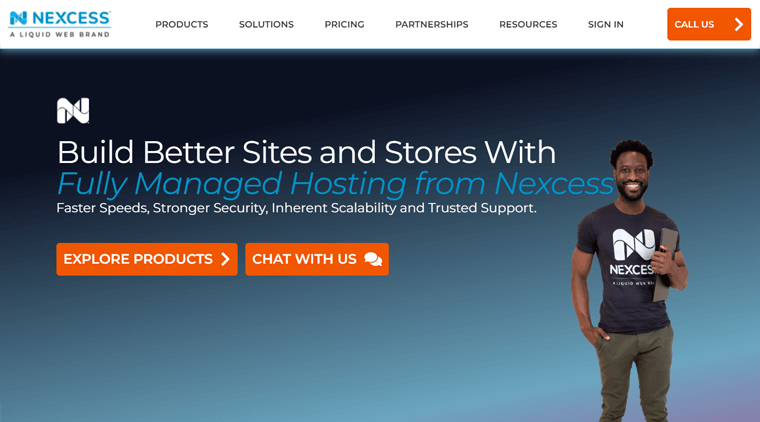Viewport: 760px width, 422px height.
Task: Click the 'A Liquid Web Brand' tagline
Action: point(60,34)
